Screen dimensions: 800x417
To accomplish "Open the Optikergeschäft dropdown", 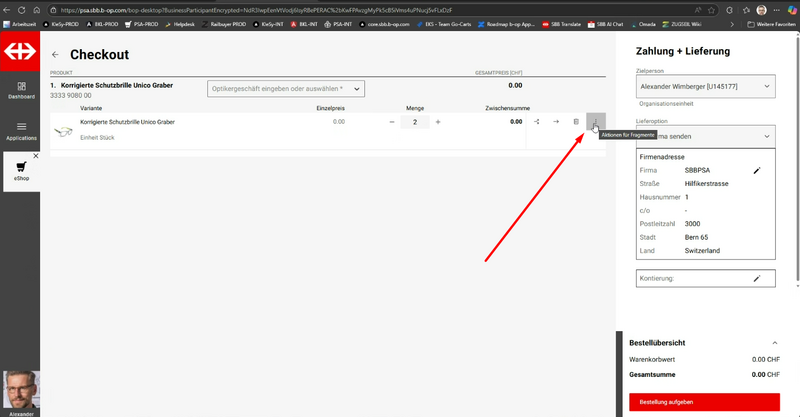I will click(x=286, y=89).
